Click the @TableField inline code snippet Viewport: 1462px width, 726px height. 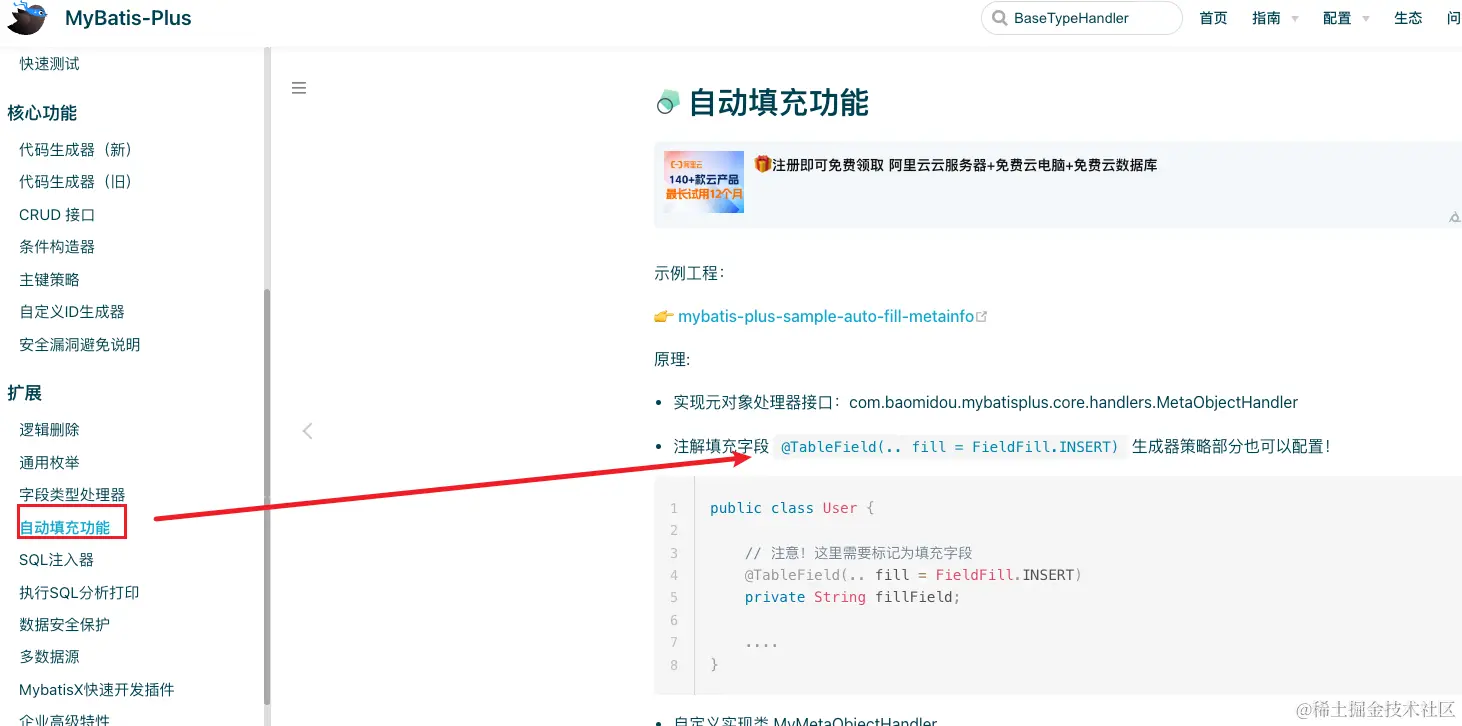coord(950,447)
